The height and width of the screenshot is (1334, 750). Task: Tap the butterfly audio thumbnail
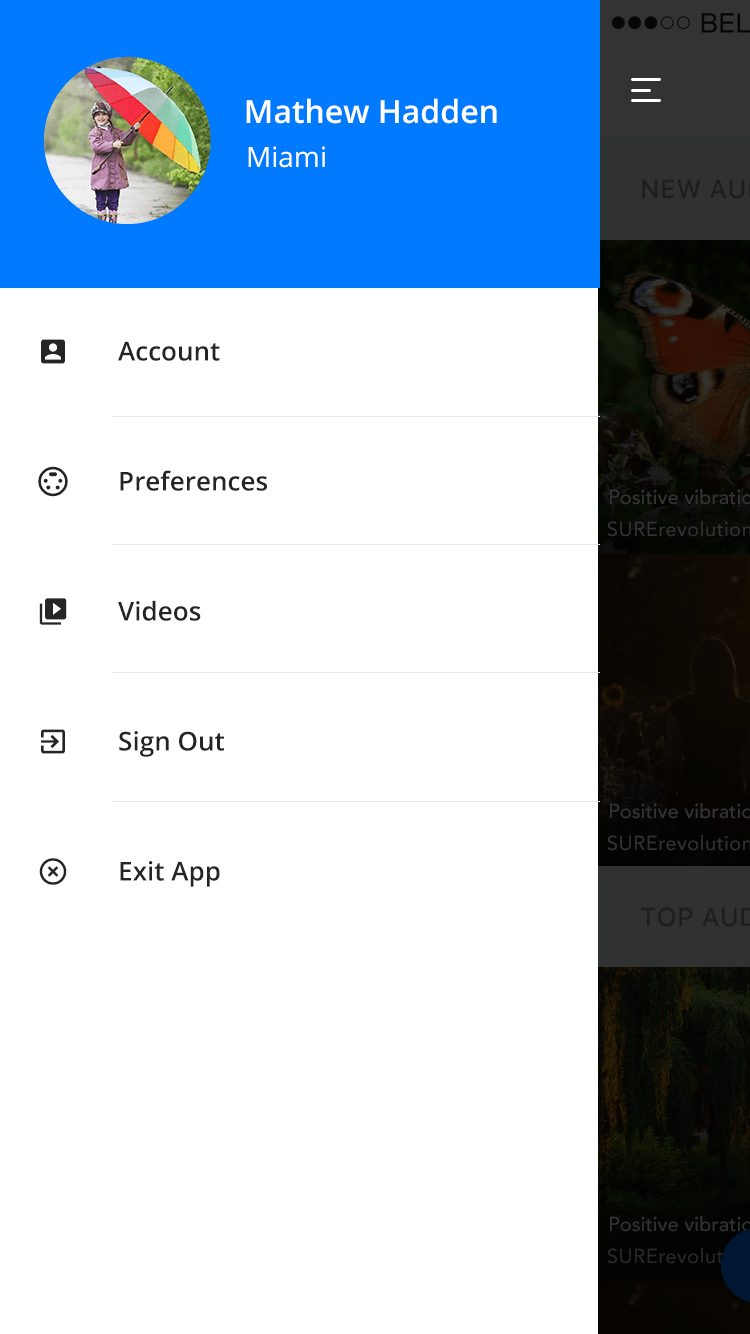[675, 395]
